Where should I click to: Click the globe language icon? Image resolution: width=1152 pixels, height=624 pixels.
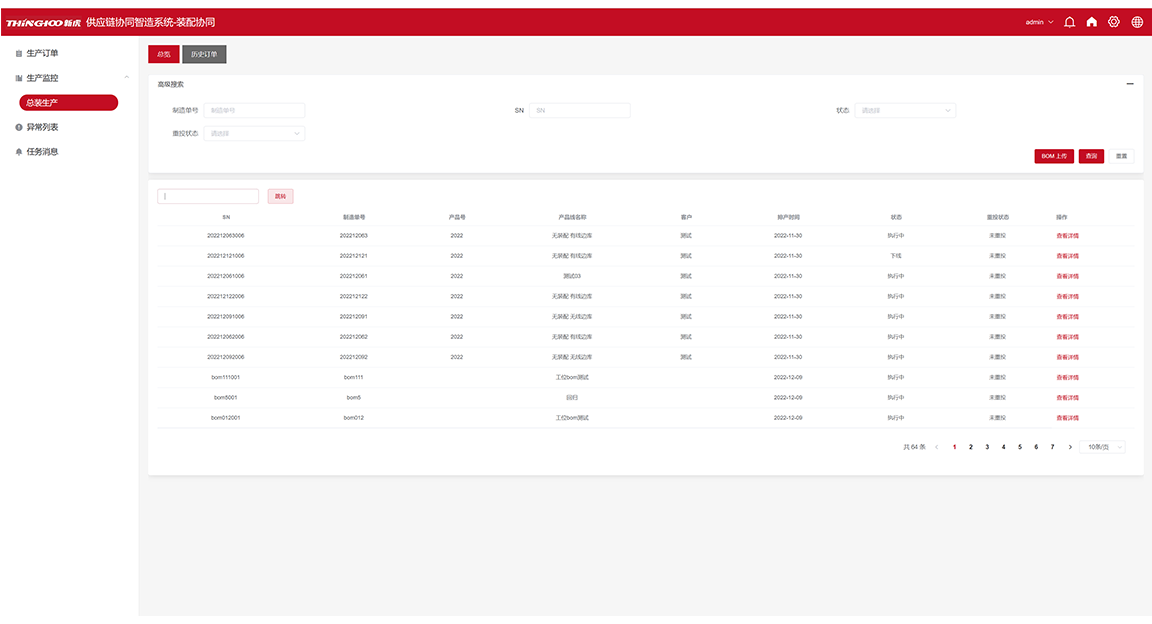[x=1137, y=22]
